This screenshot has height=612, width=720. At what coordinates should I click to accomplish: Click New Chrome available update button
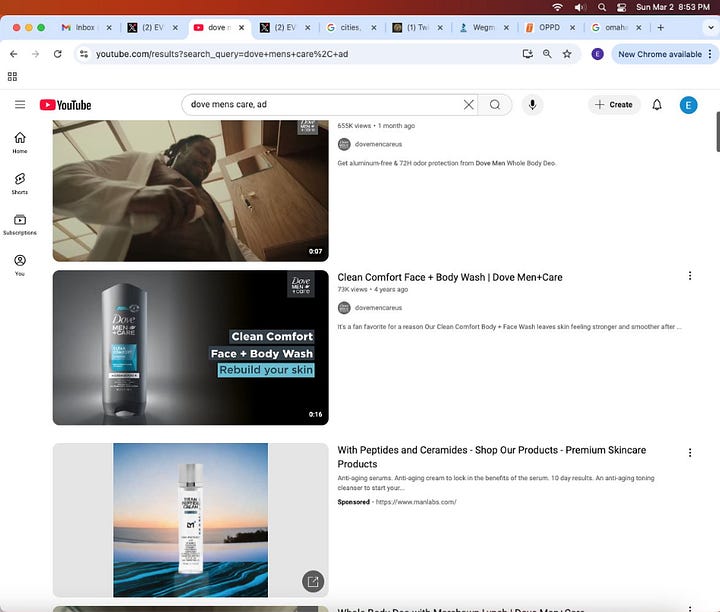(659, 54)
